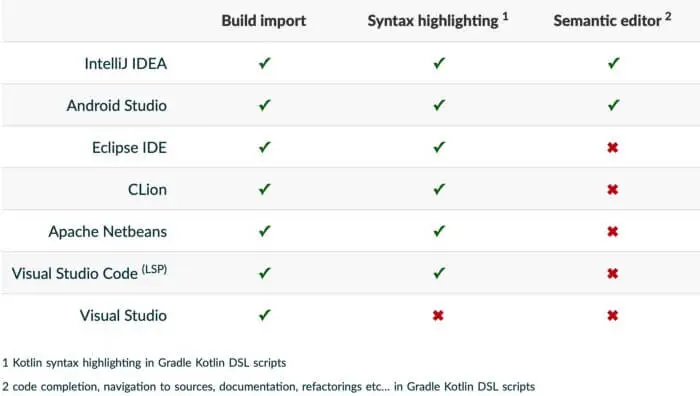Image resolution: width=700 pixels, height=396 pixels.
Task: Click Apache Netbeans Semantic editor red cross
Action: pyautogui.click(x=612, y=231)
